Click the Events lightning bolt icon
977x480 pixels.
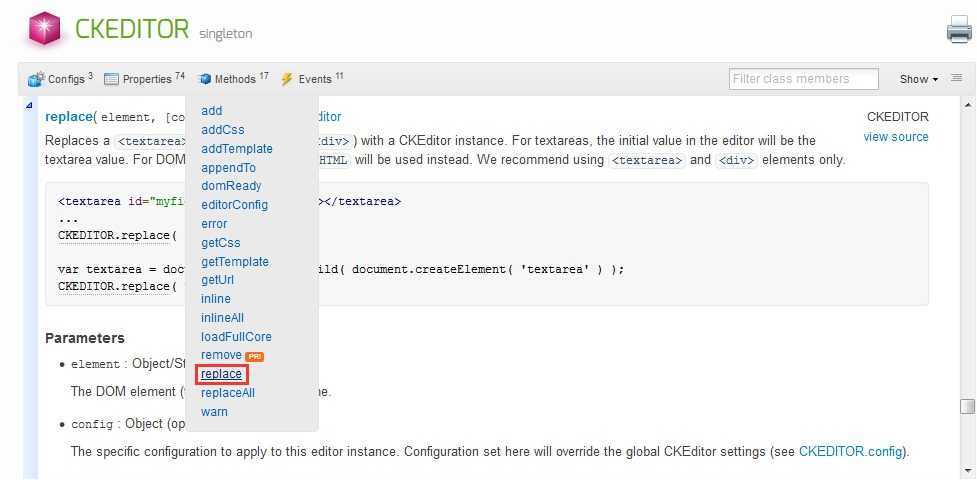287,79
